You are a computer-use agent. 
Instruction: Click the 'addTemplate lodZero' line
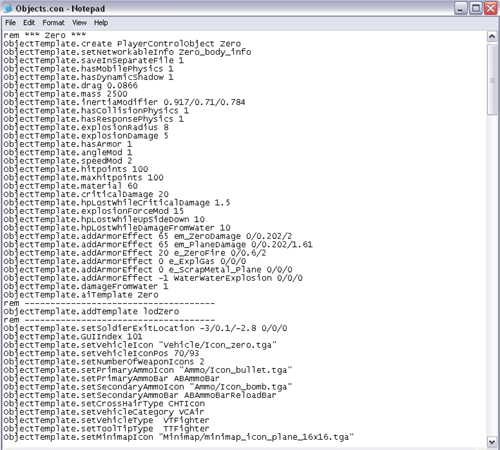91,311
